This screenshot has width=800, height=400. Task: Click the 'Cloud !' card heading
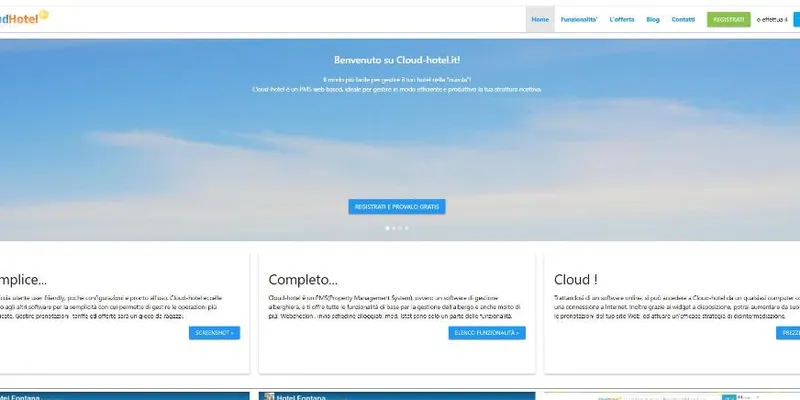pos(576,280)
